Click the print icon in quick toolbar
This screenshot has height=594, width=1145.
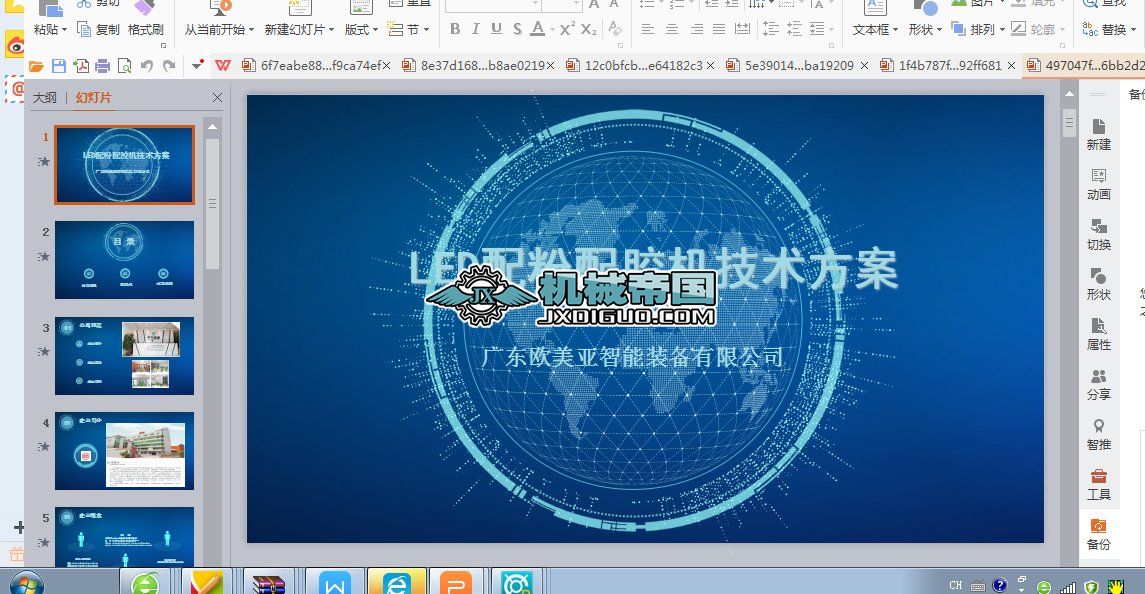pos(103,66)
